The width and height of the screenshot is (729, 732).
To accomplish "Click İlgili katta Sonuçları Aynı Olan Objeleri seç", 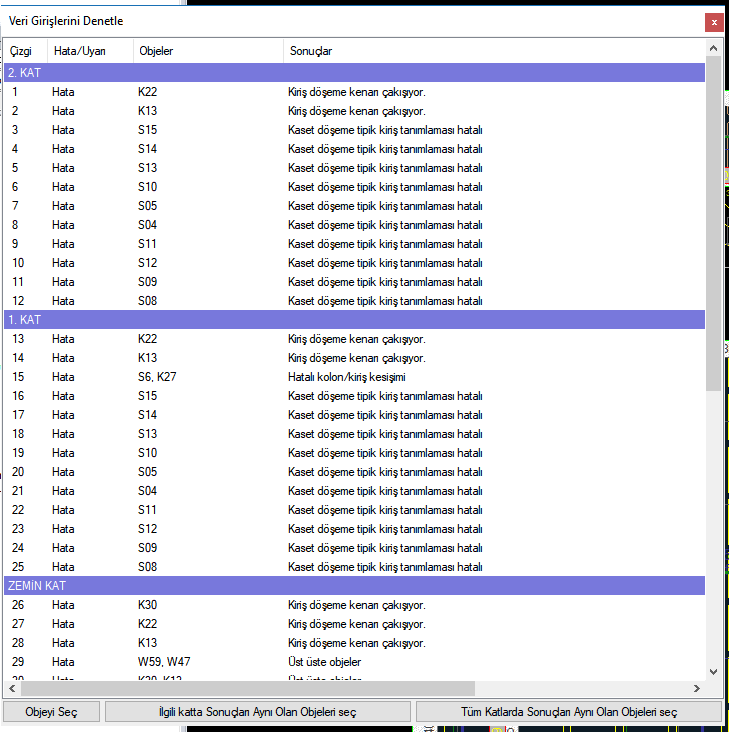I will 258,712.
